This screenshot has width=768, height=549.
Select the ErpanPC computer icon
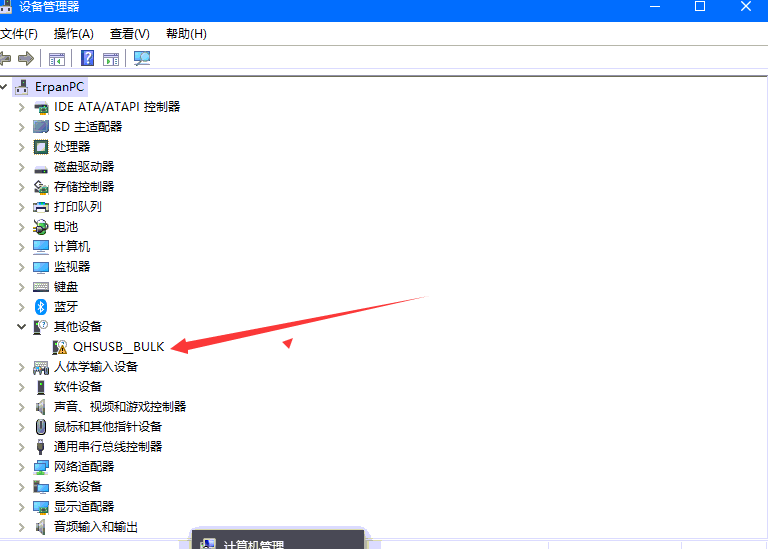coord(22,87)
